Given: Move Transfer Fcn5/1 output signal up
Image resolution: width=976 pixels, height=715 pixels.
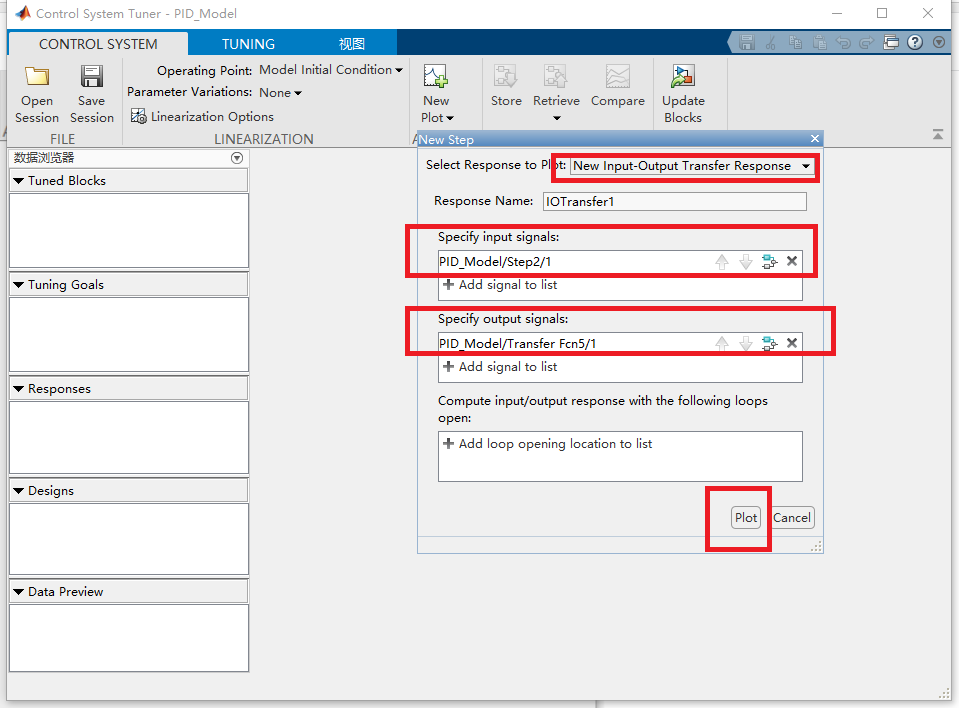Looking at the screenshot, I should coord(721,343).
